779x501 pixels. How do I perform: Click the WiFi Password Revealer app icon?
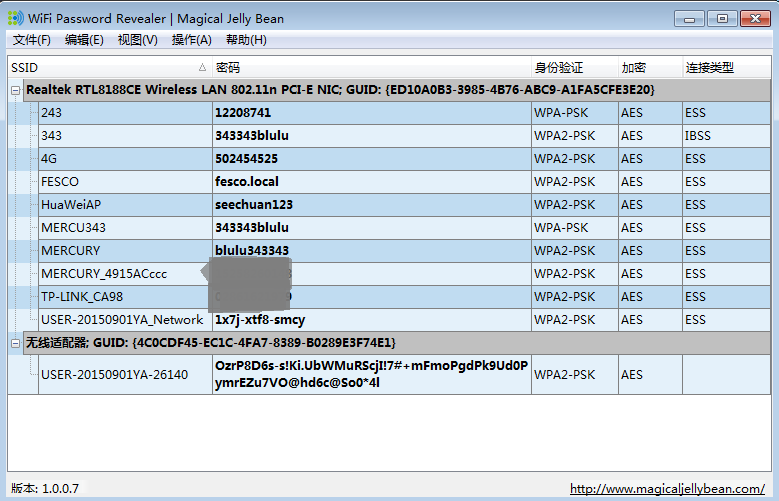[15, 18]
